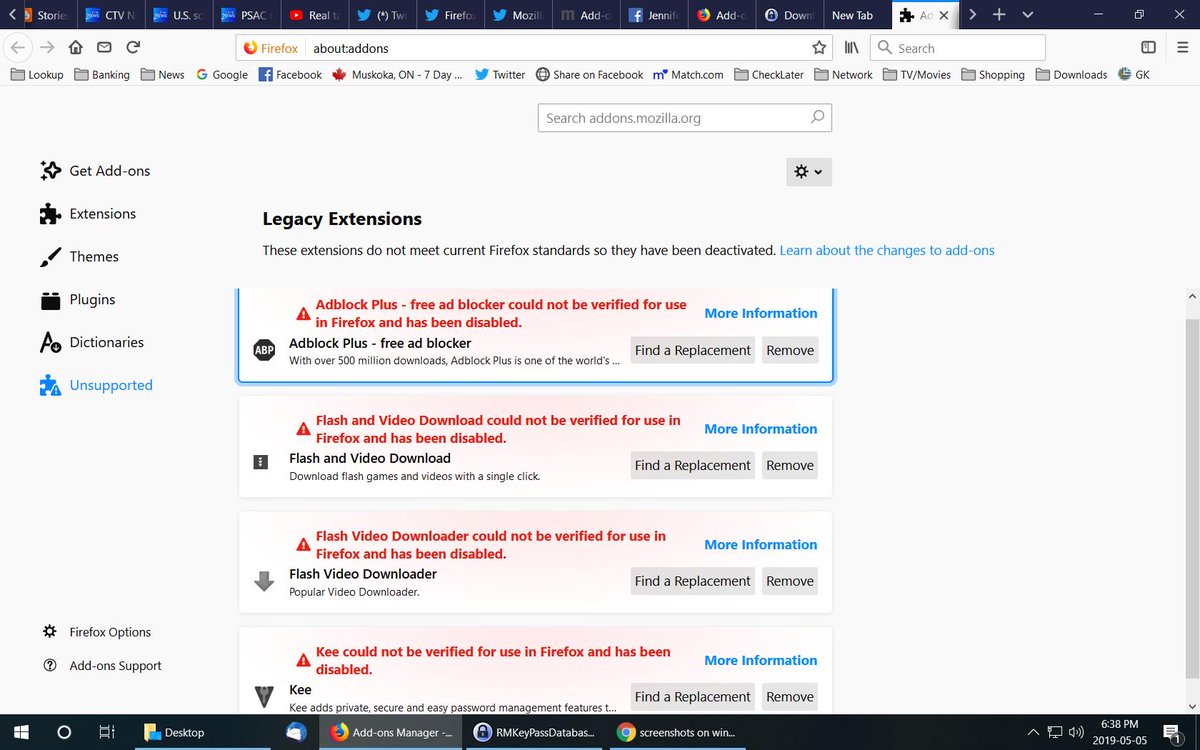
Task: Open the Get Add-ons section
Action: point(95,171)
